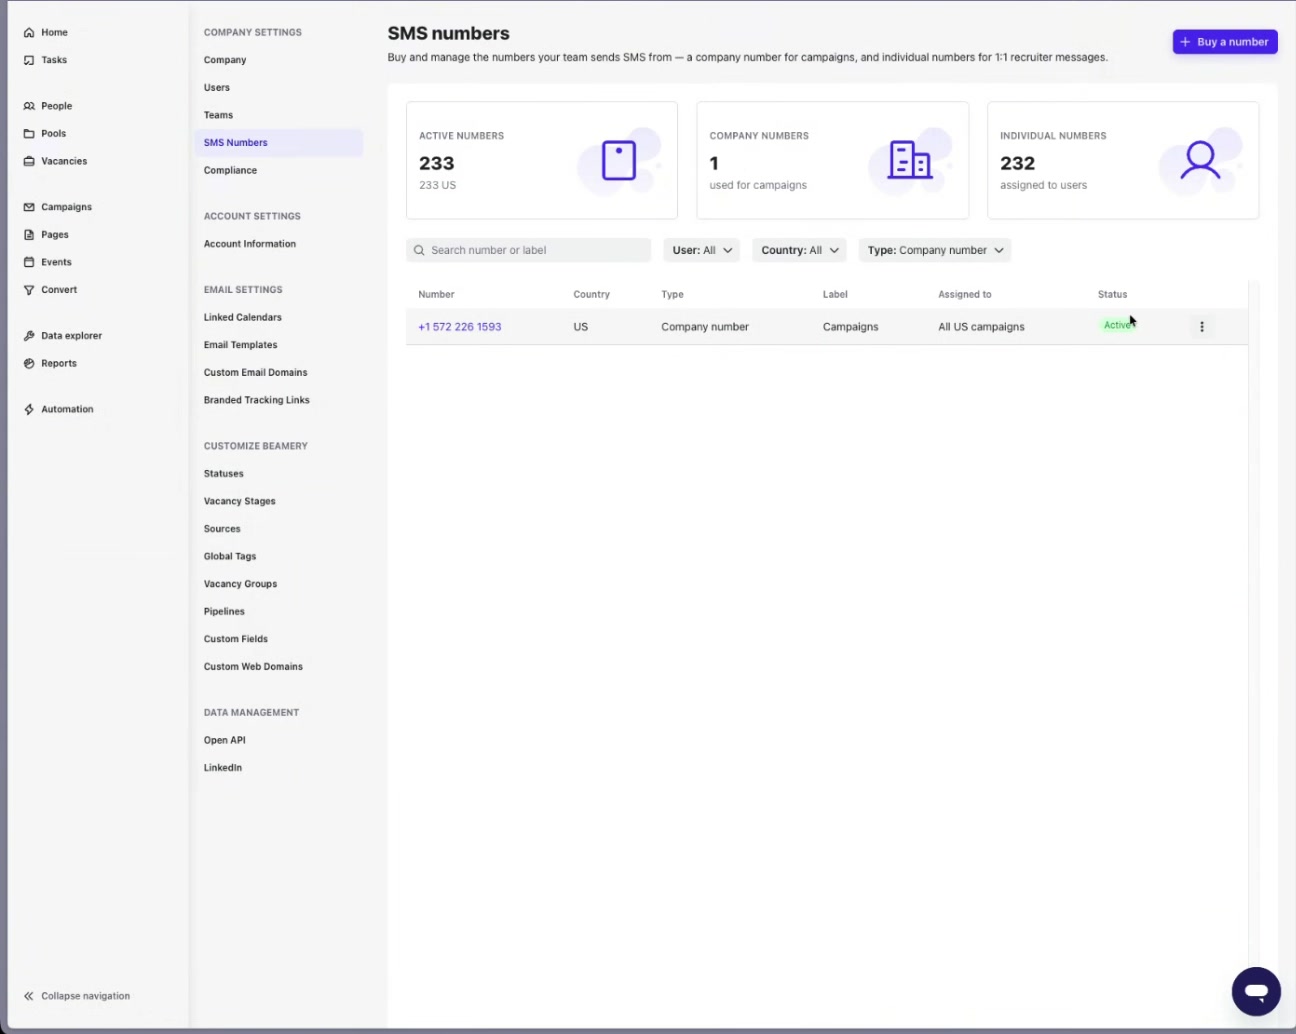Click the Reports icon in the sidebar
The image size is (1296, 1034).
click(29, 364)
